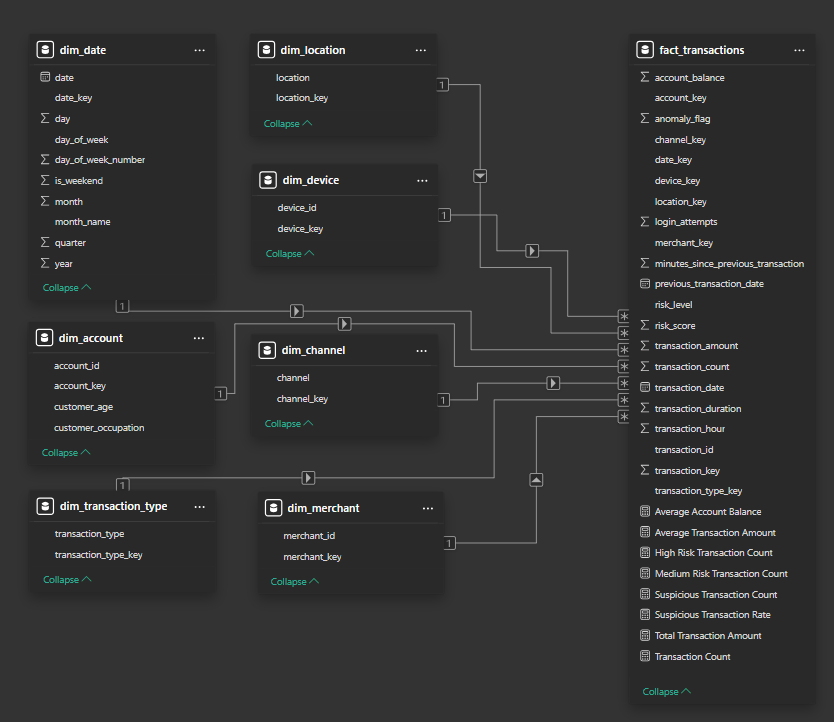
Task: Select the Suspicious Transaction Rate measure
Action: point(712,615)
